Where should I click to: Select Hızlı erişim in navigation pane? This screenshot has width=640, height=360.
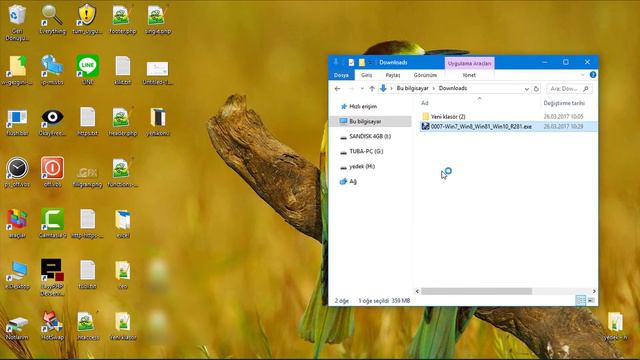(363, 107)
